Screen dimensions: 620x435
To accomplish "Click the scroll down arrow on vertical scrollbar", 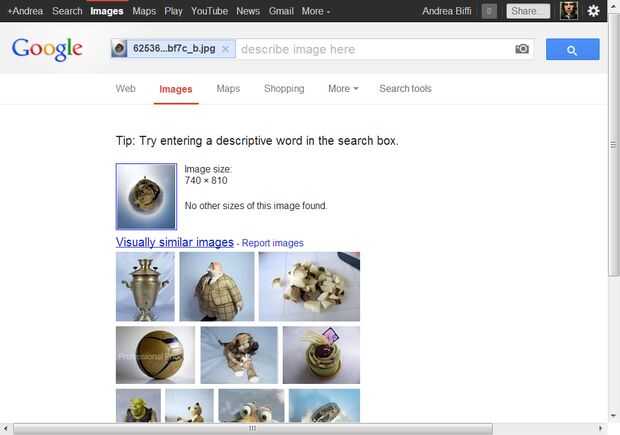I will pyautogui.click(x=613, y=416).
